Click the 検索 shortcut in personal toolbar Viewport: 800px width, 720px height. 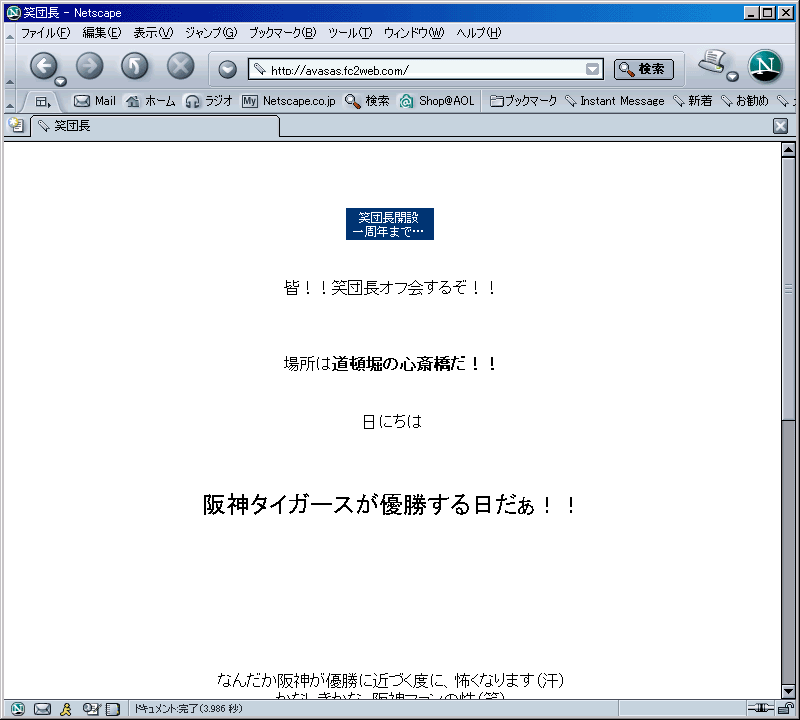367,101
